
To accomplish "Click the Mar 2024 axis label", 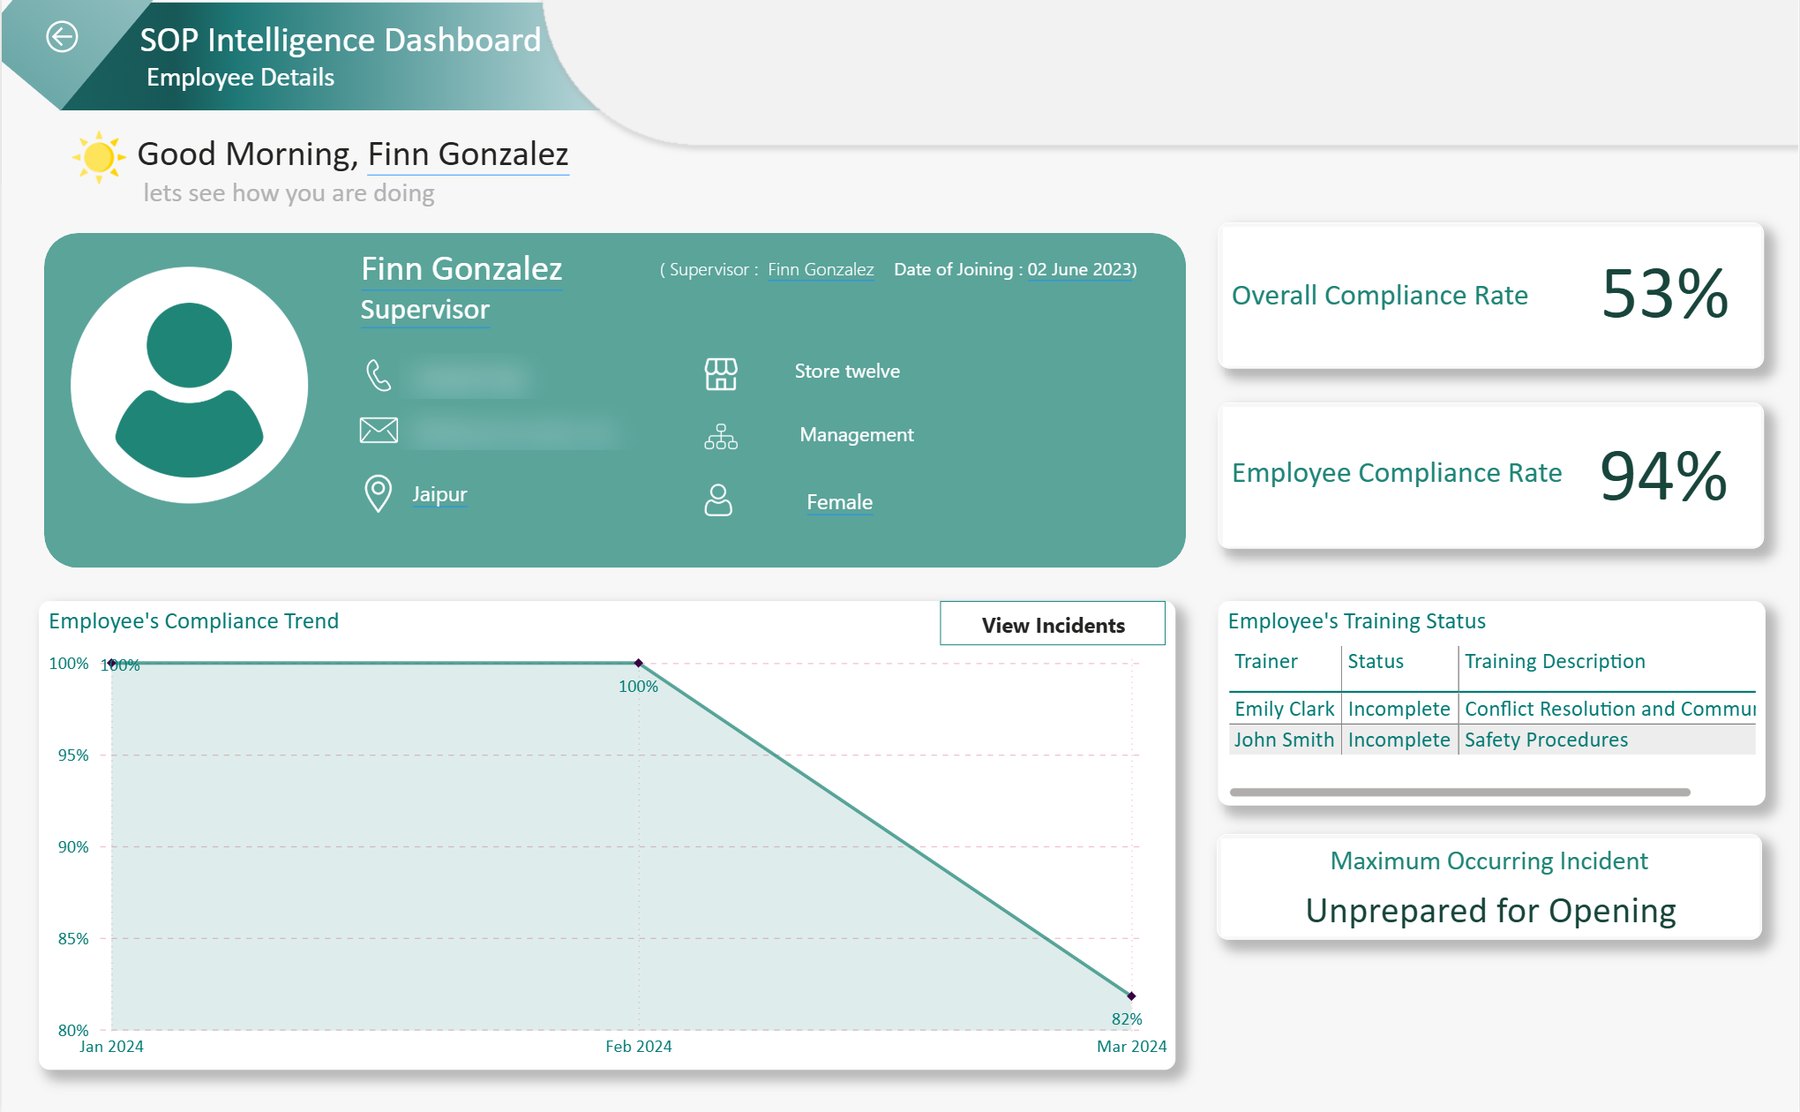I will tap(1131, 1046).
